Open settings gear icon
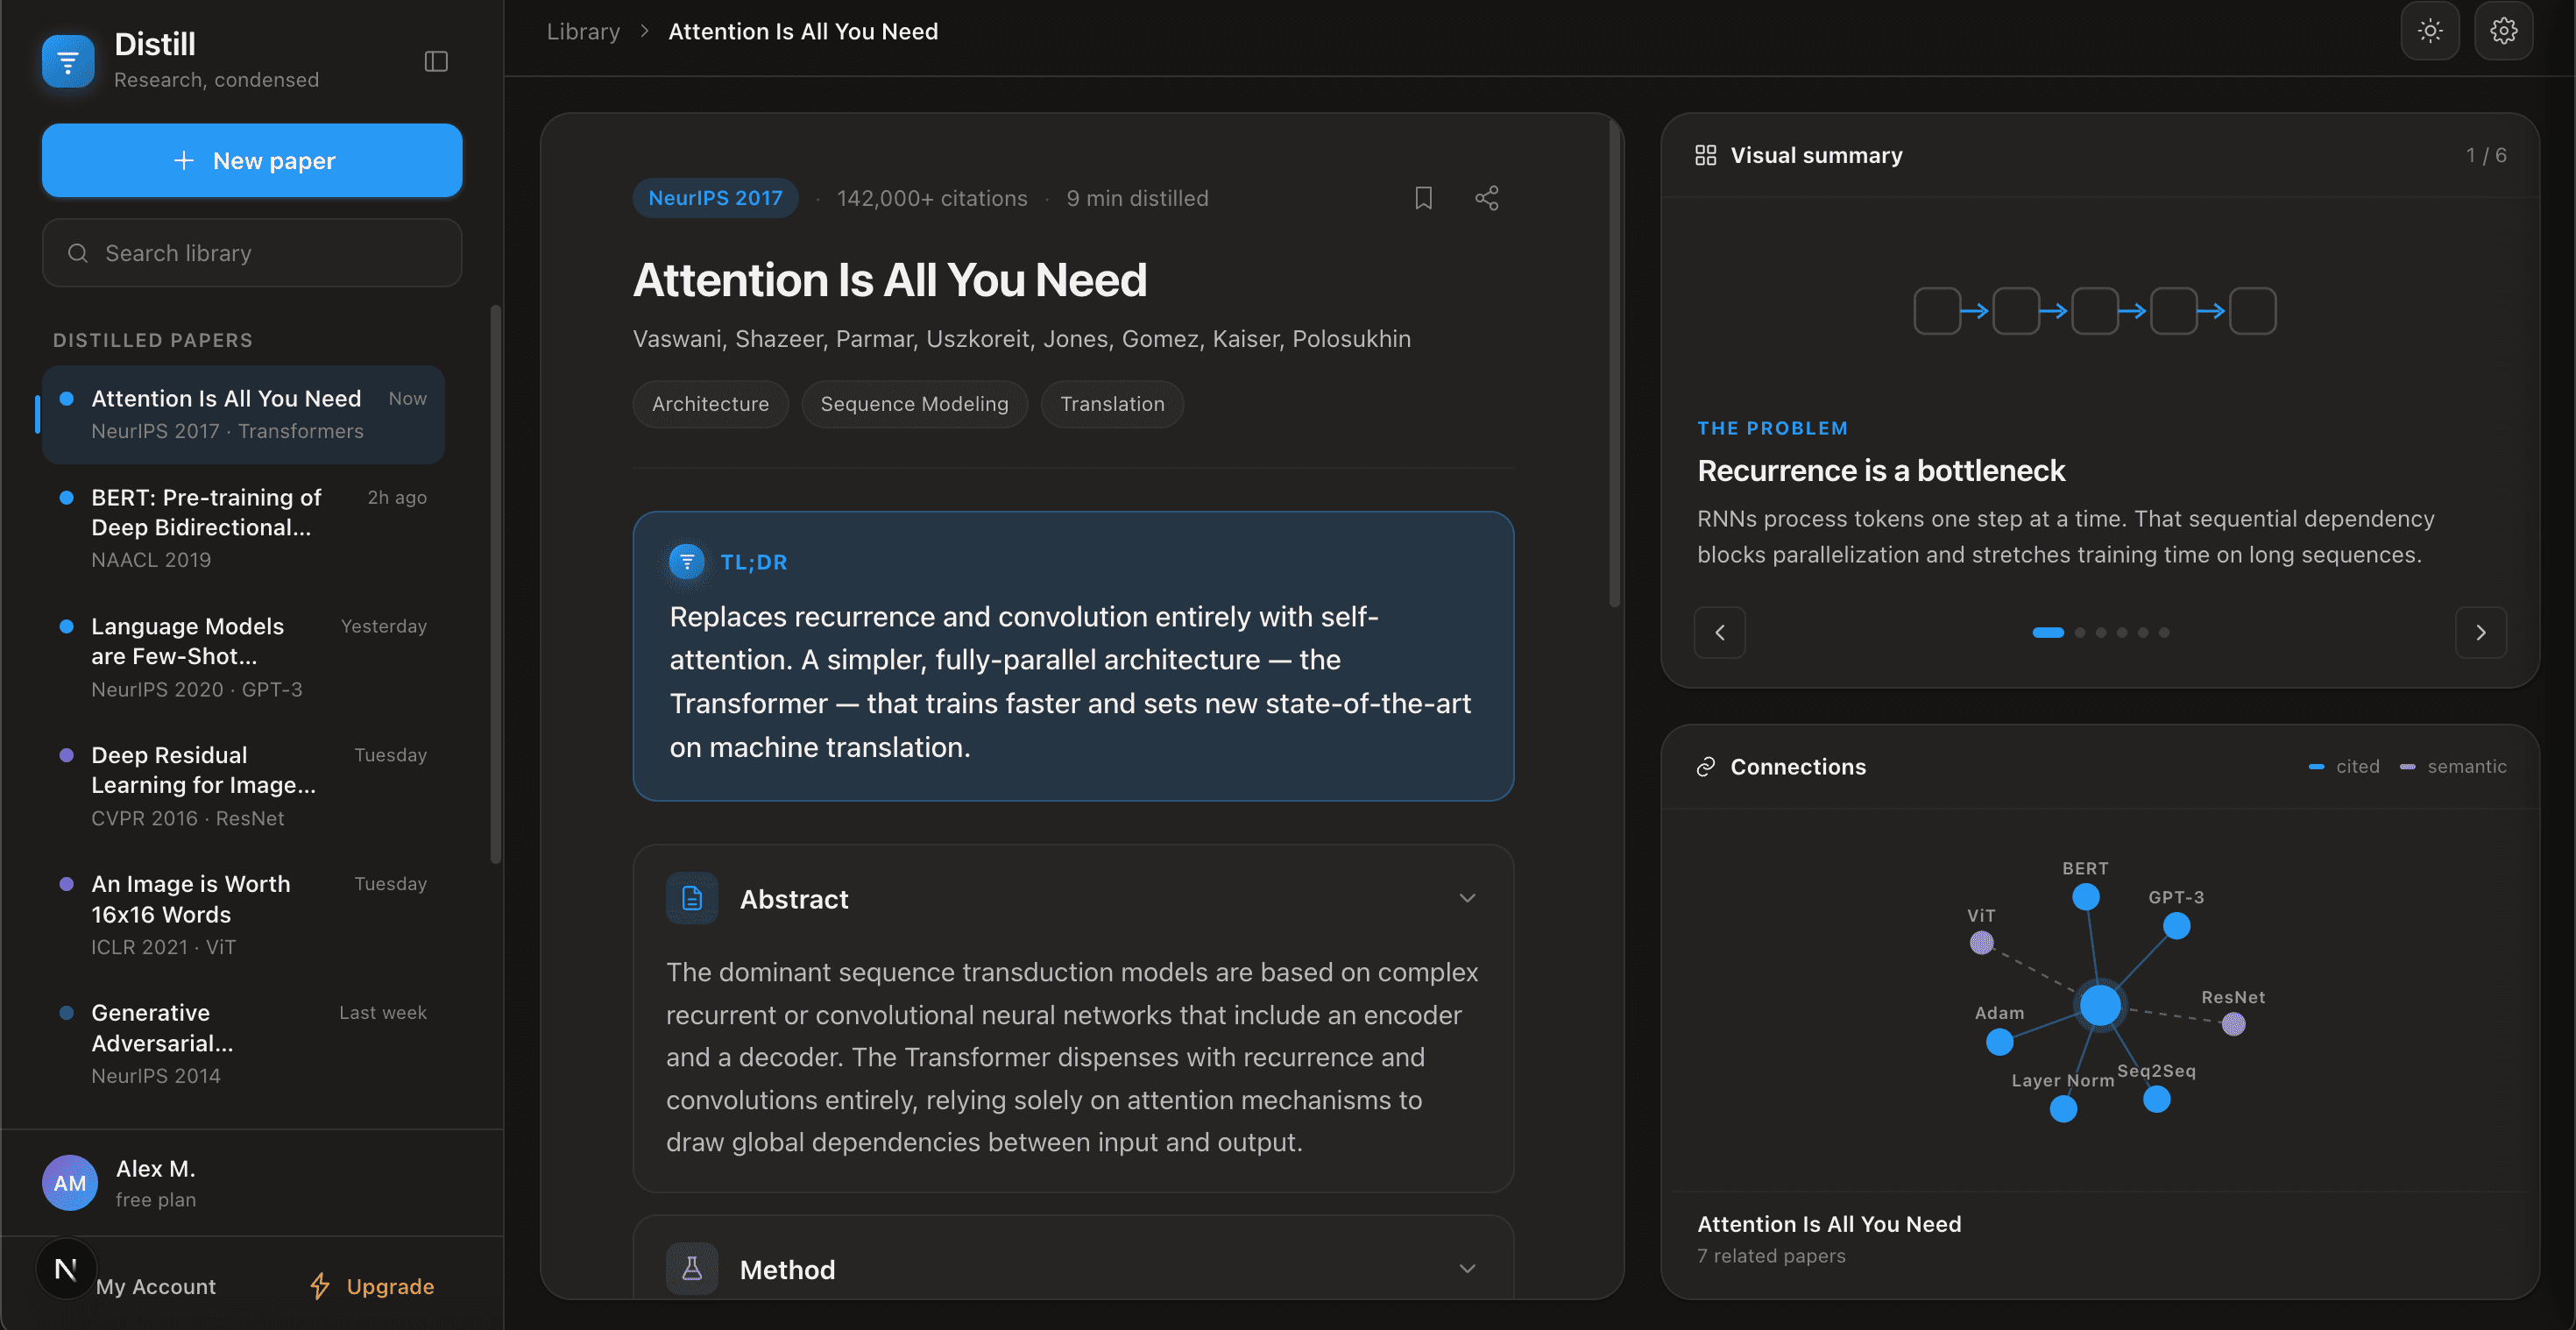Viewport: 2576px width, 1330px height. click(2503, 31)
